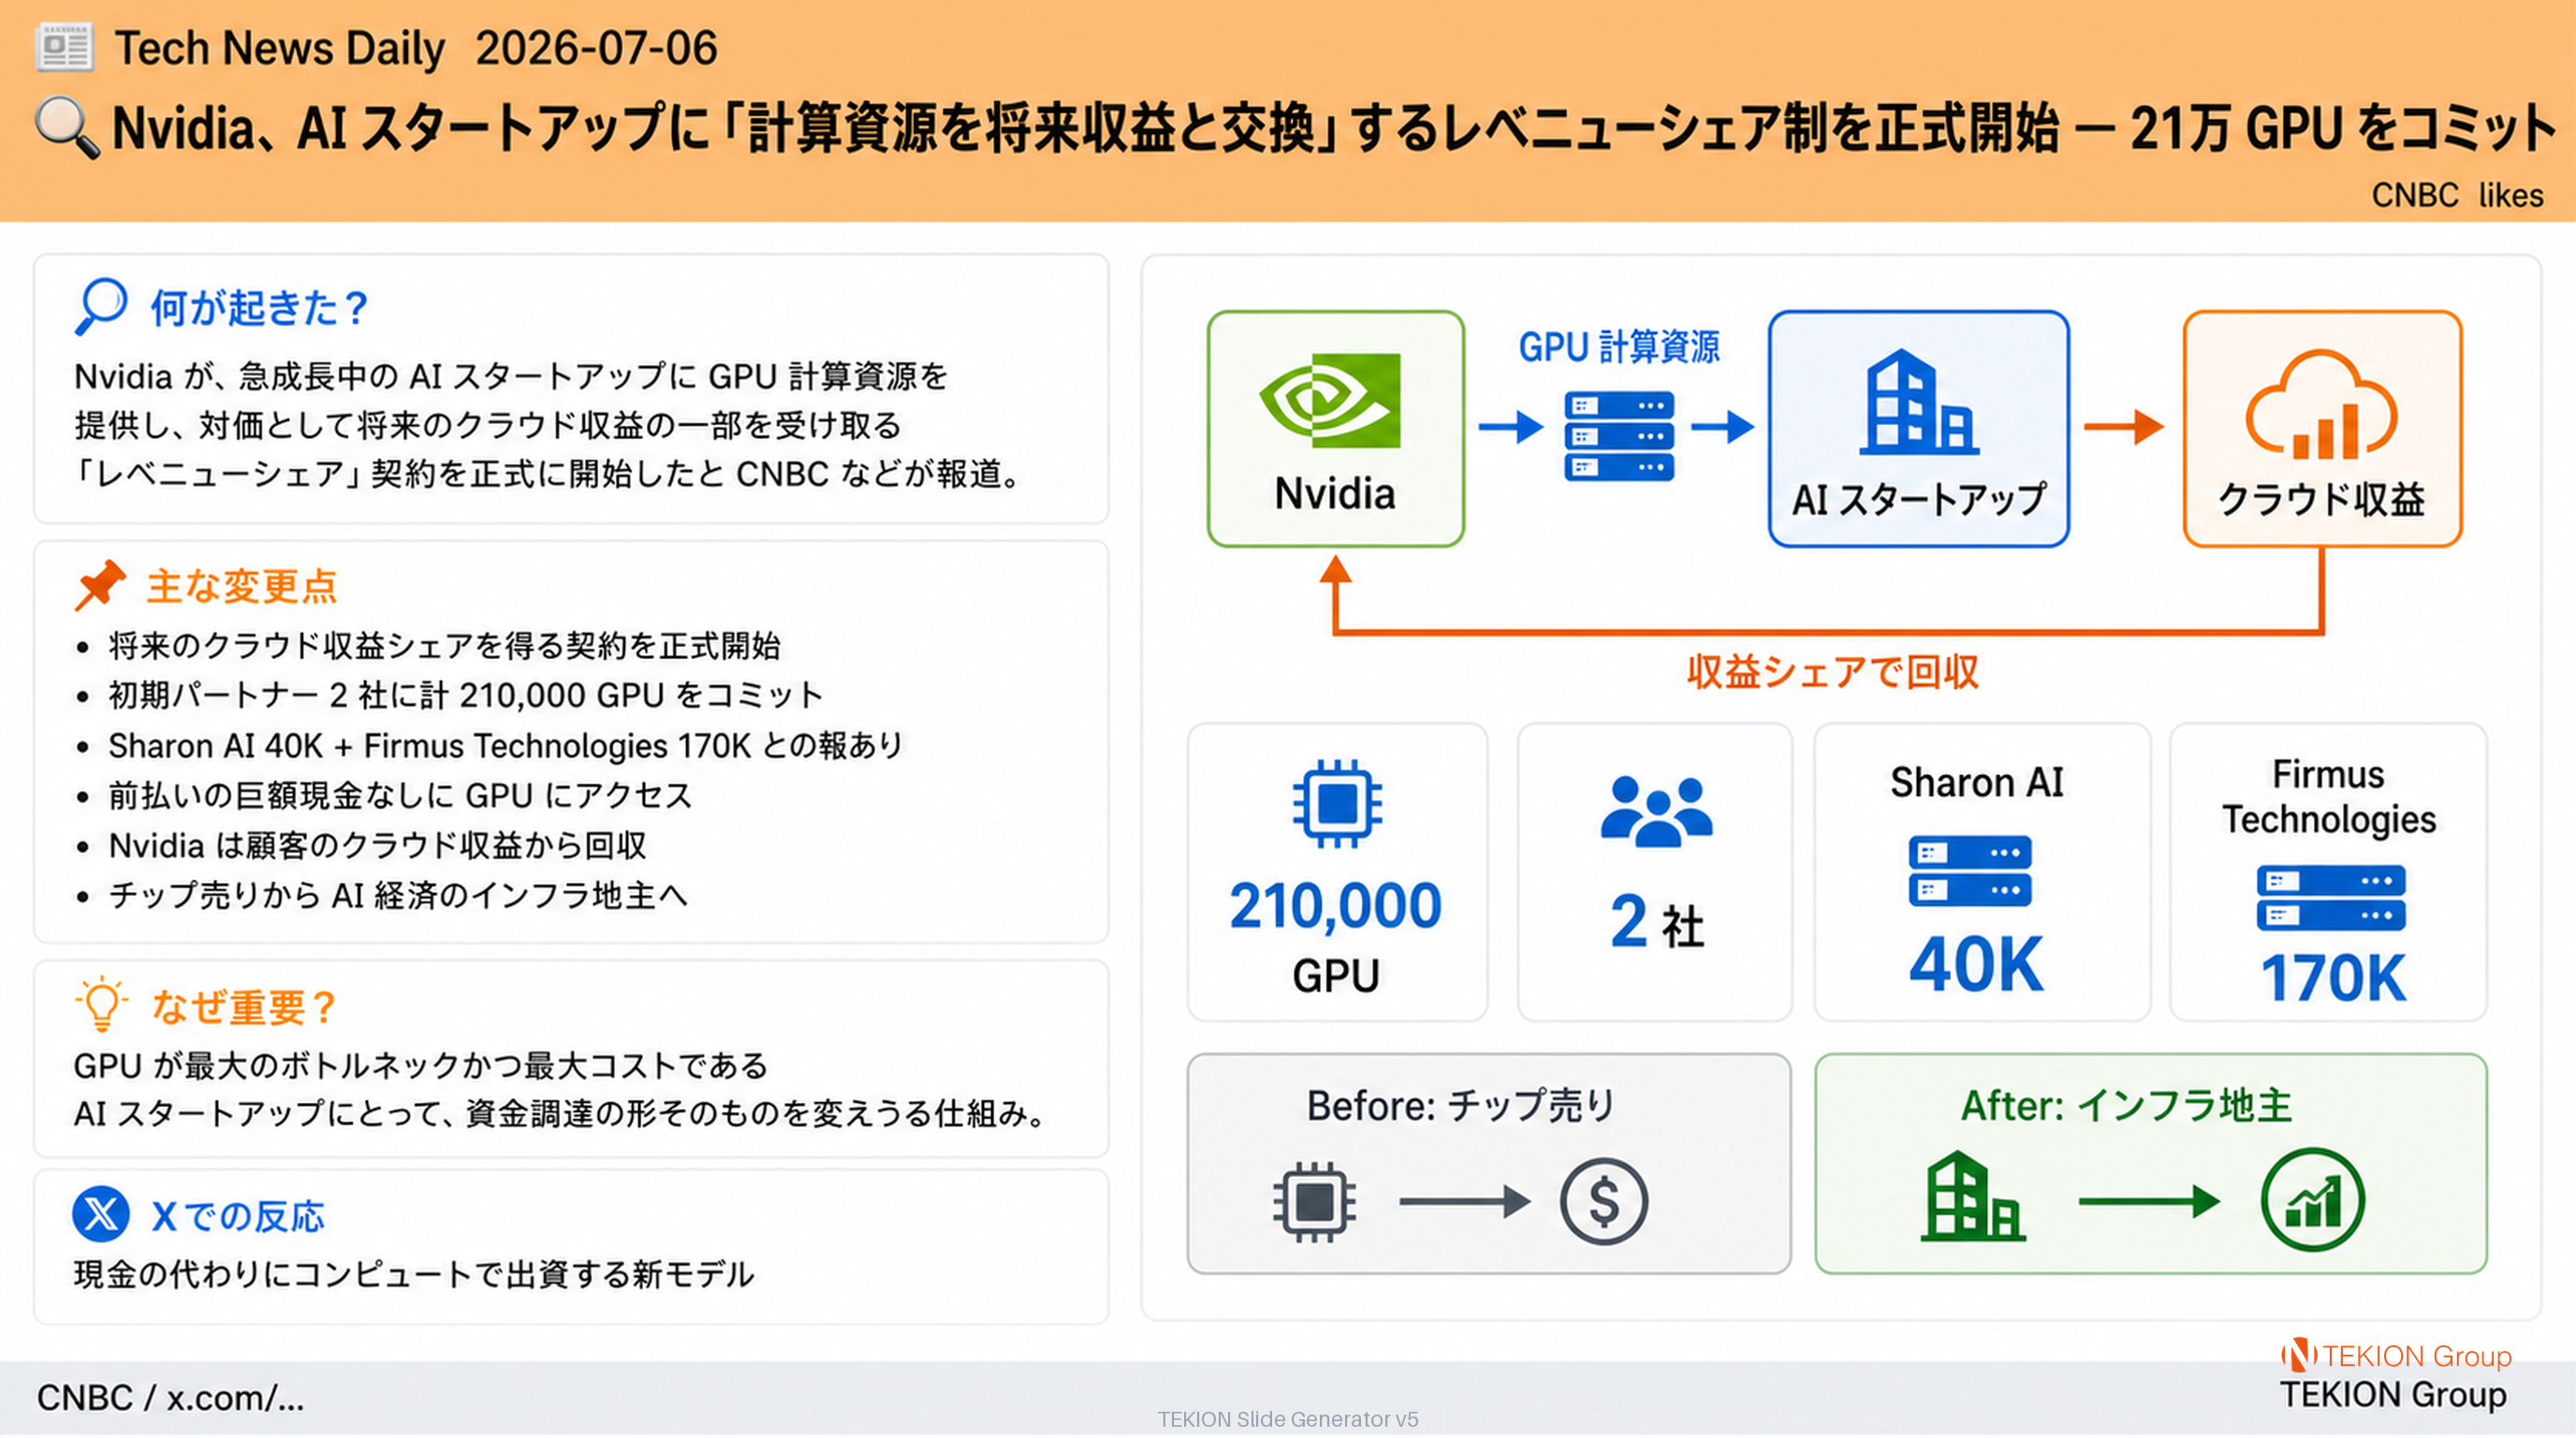Click the people group icon above 2 社

pyautogui.click(x=1657, y=811)
